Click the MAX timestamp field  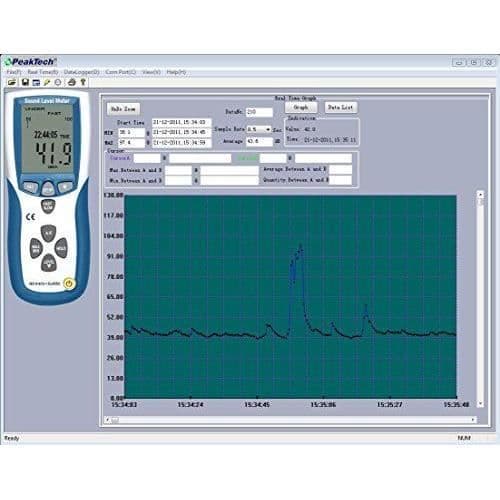point(181,143)
